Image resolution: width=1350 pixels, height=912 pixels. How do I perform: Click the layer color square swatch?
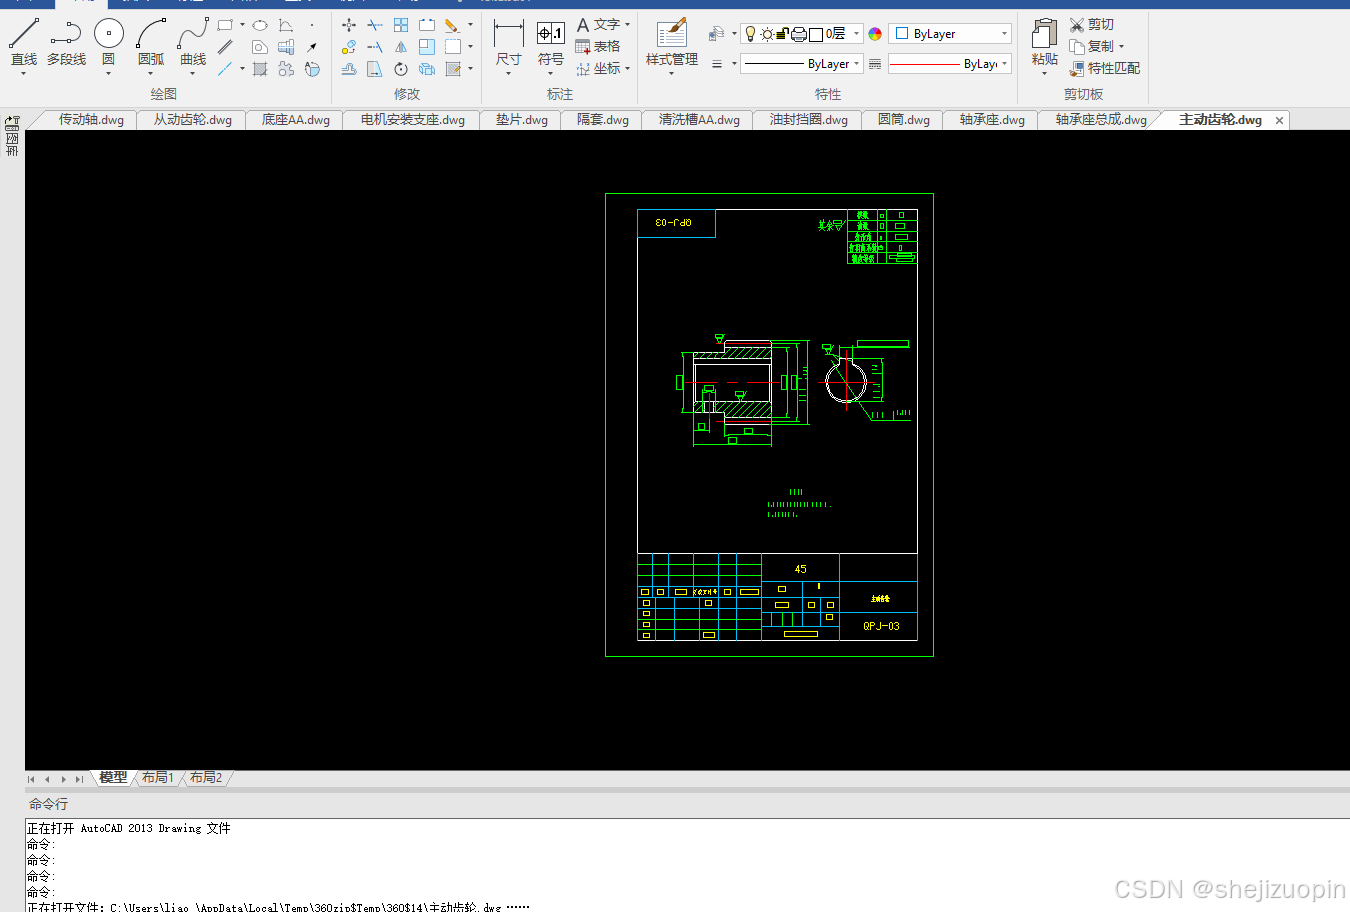point(816,34)
